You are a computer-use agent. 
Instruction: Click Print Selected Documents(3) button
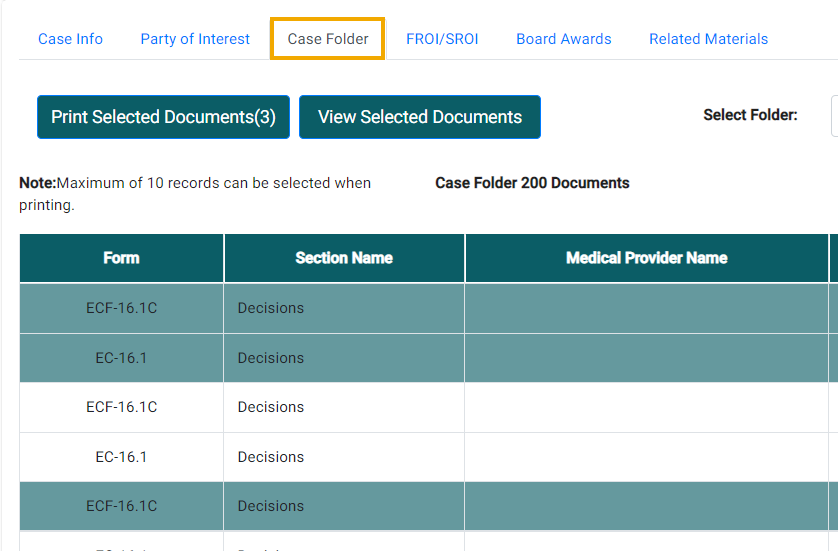(x=163, y=117)
